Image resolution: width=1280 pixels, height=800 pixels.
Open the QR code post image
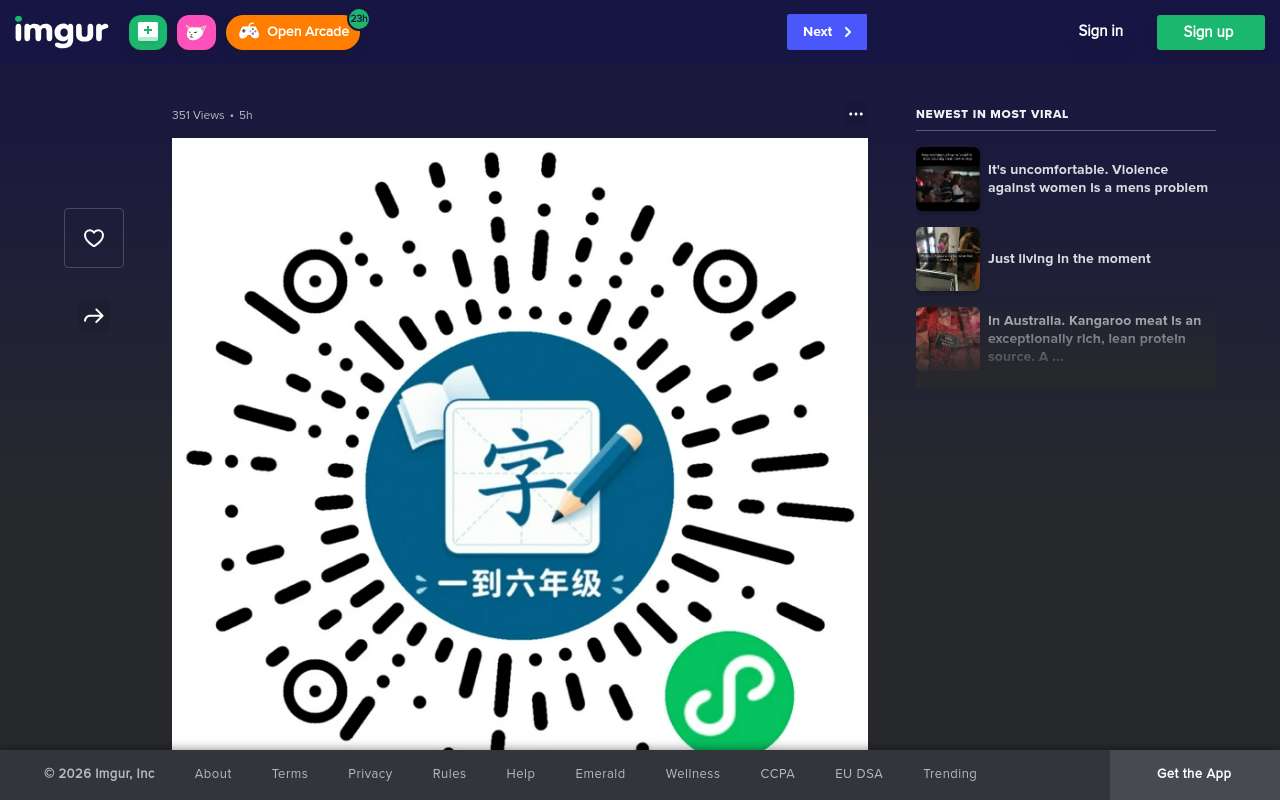coord(520,444)
